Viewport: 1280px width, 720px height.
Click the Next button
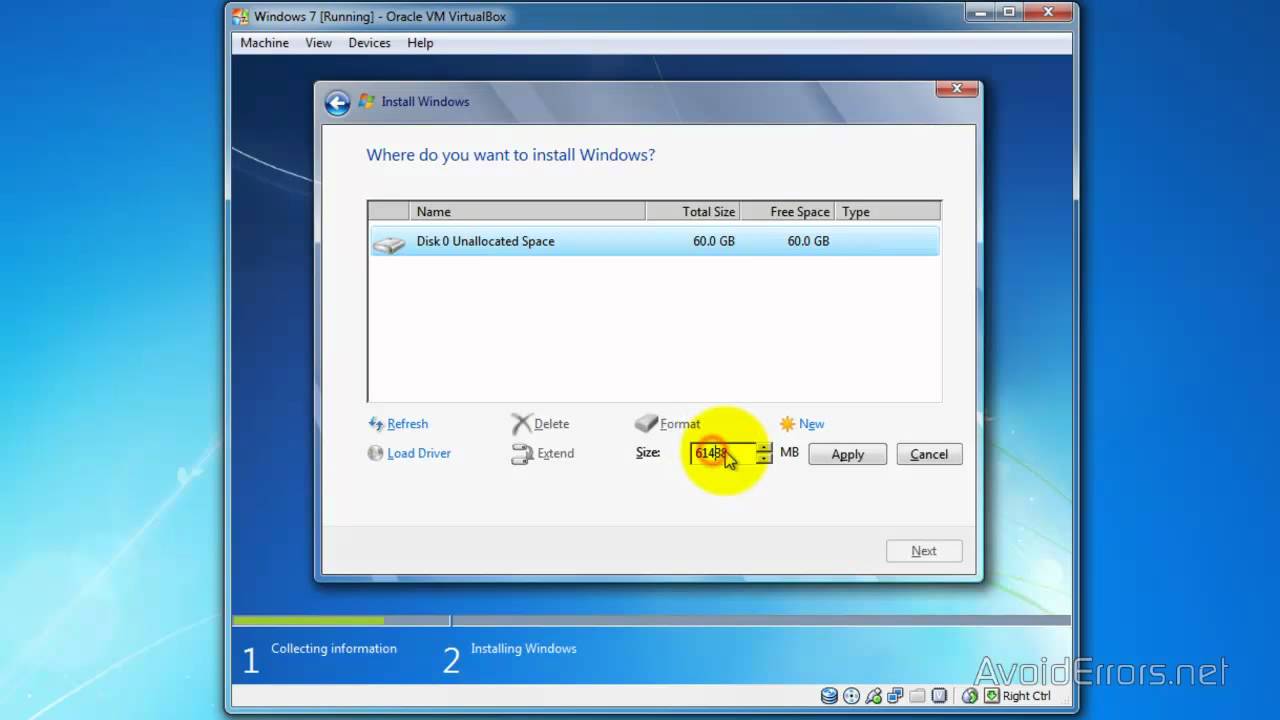924,551
